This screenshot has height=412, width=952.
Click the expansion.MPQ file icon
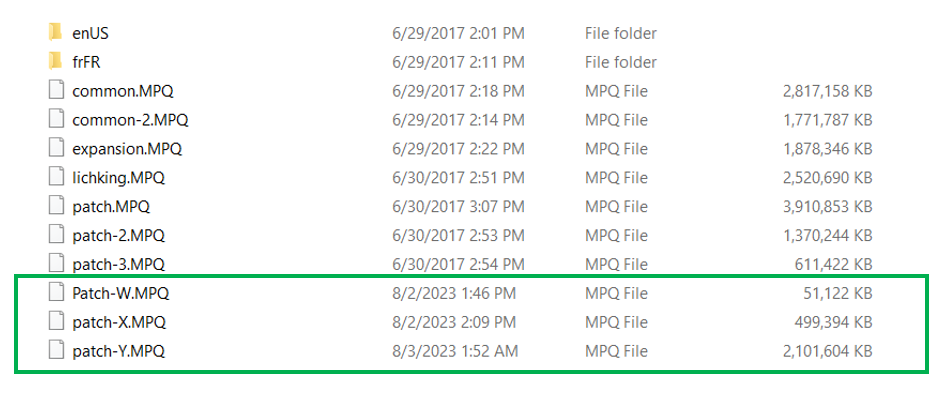(x=55, y=149)
